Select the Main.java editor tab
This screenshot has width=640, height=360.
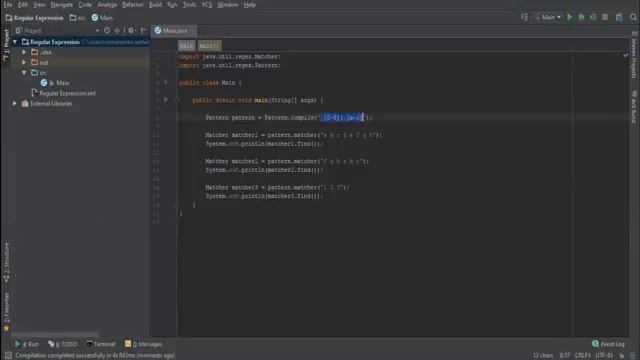pyautogui.click(x=173, y=31)
